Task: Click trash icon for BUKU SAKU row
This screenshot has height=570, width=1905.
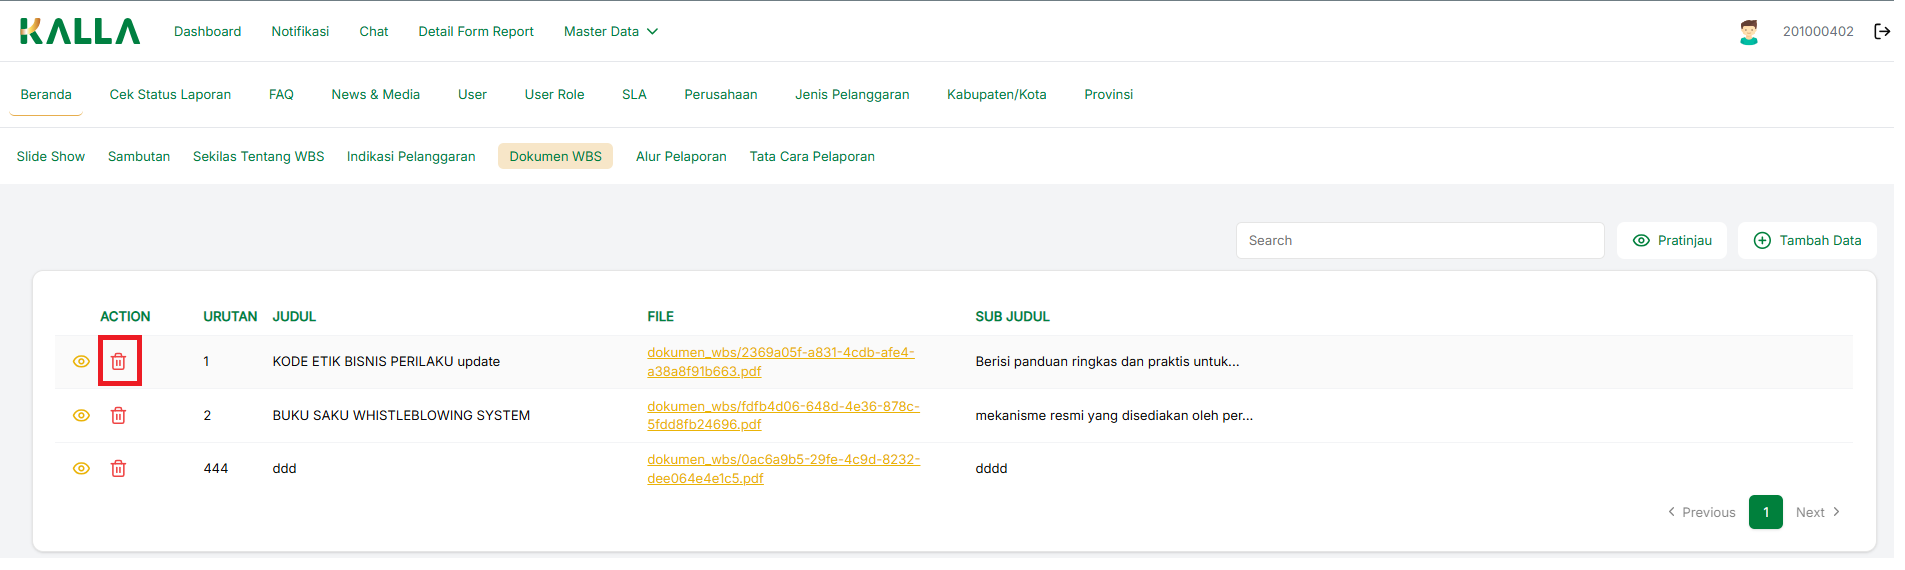Action: (x=118, y=415)
